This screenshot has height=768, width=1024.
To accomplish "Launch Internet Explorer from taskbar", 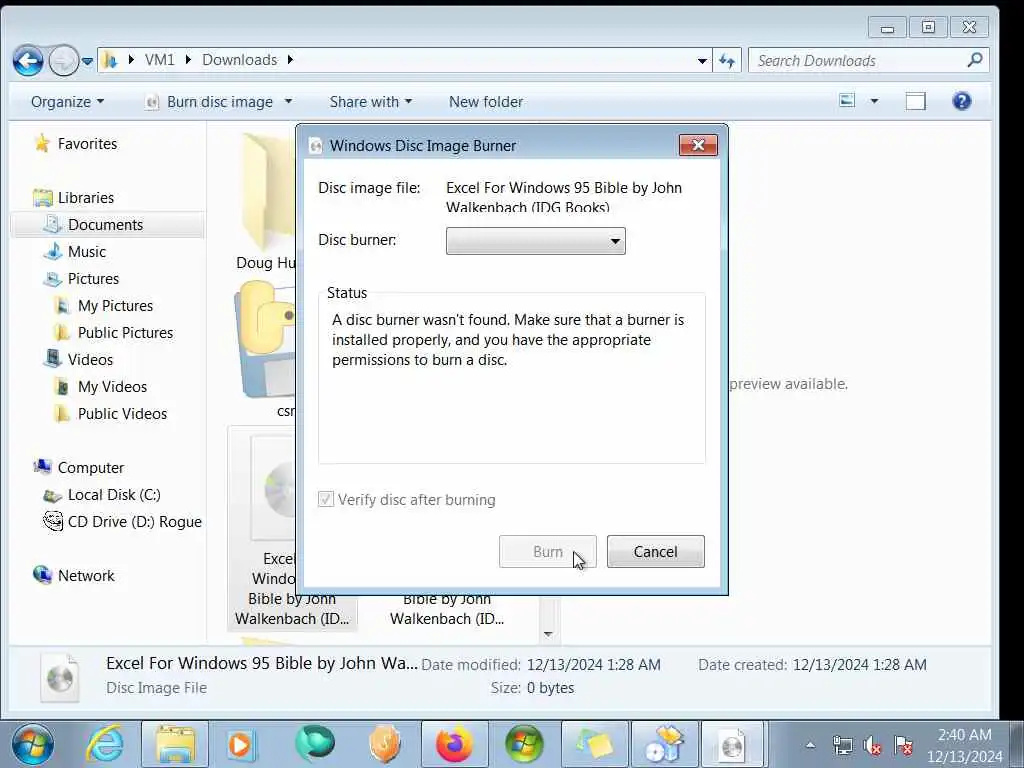I will 105,744.
